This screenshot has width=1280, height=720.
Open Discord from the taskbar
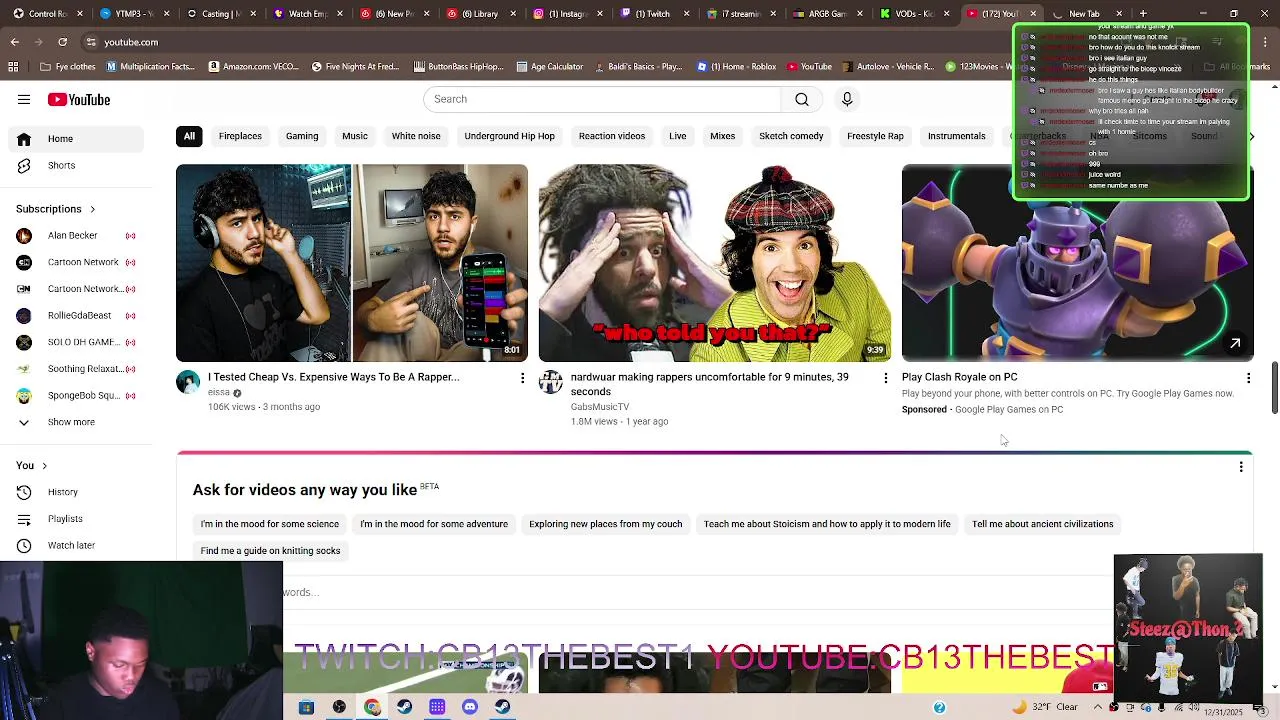[x=470, y=707]
